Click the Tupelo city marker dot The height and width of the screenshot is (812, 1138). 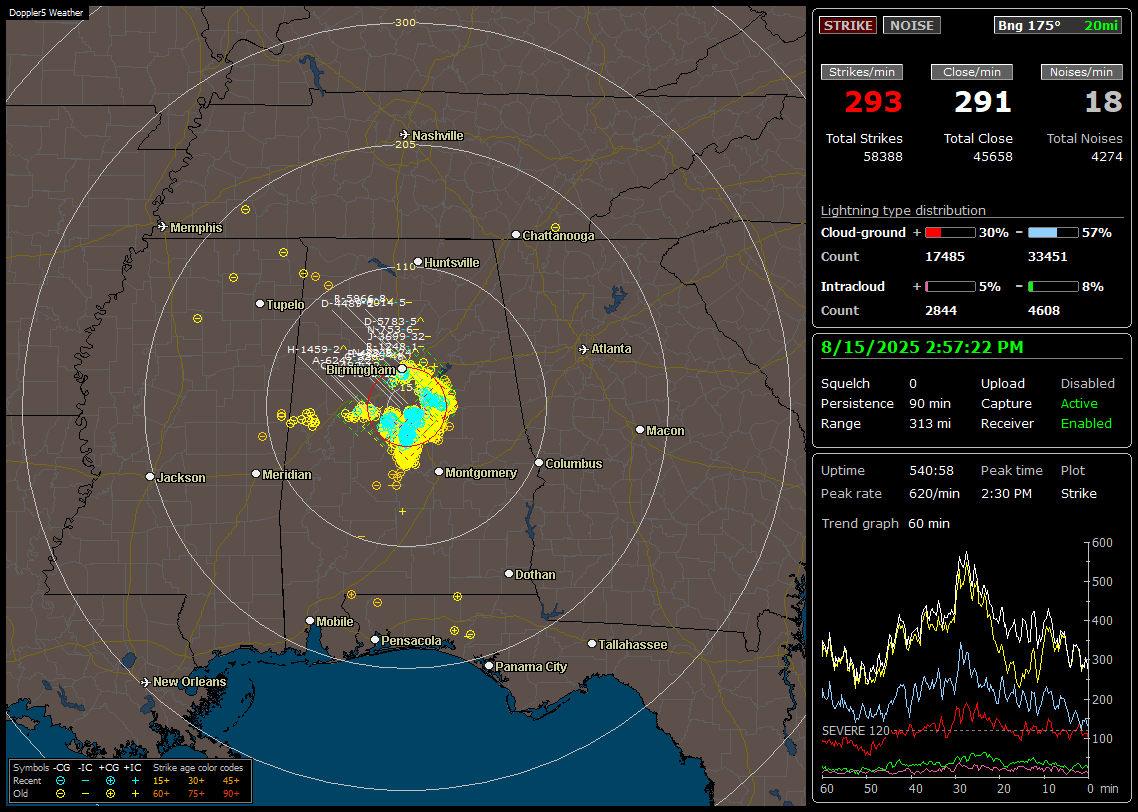coord(260,303)
